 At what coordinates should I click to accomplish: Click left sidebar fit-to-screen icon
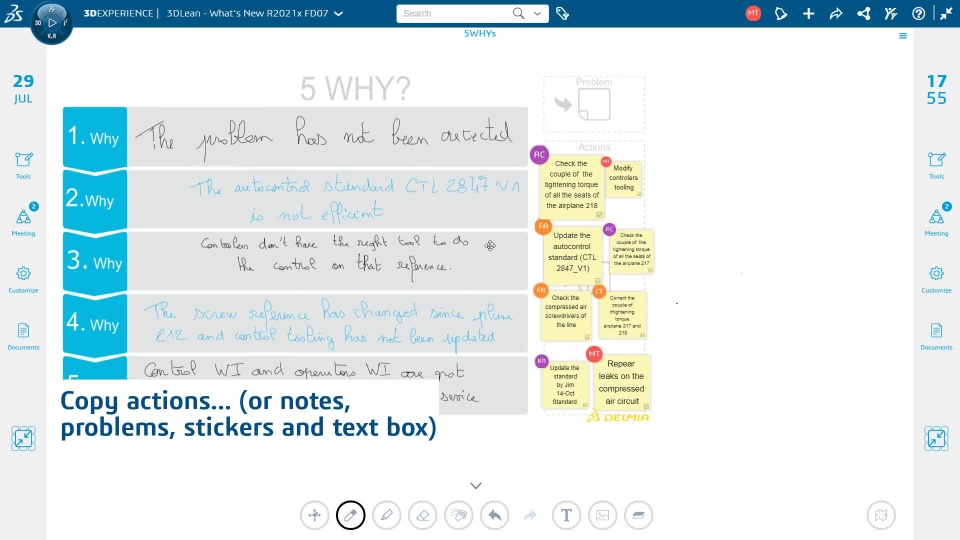point(23,438)
